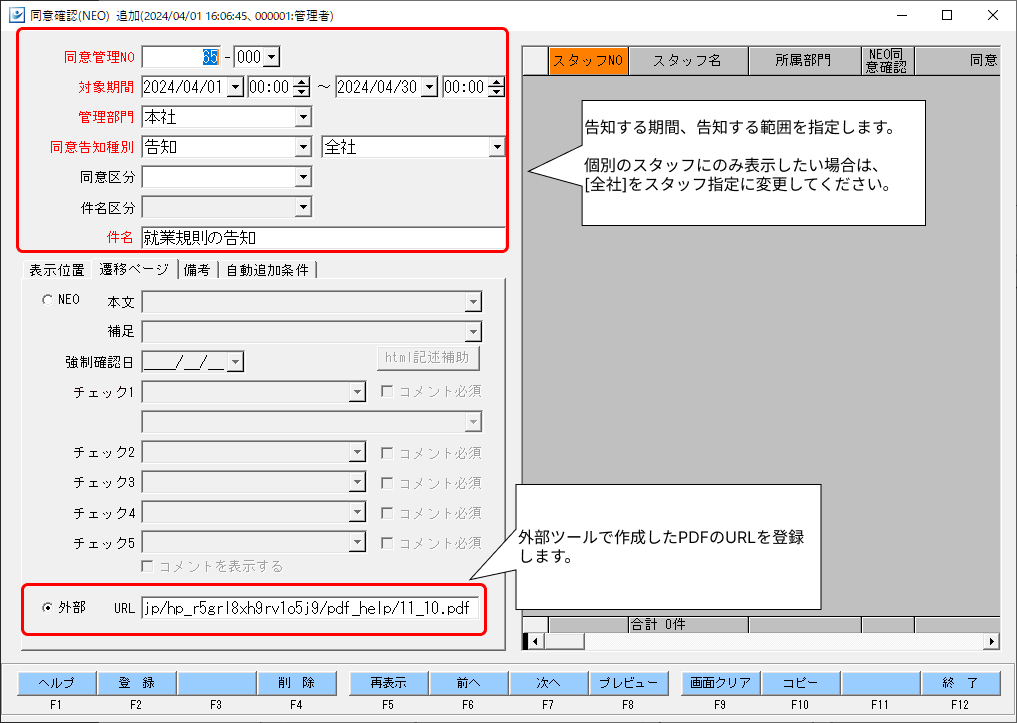Click the 同意管理NO number field
The image size is (1017, 723).
click(181, 57)
